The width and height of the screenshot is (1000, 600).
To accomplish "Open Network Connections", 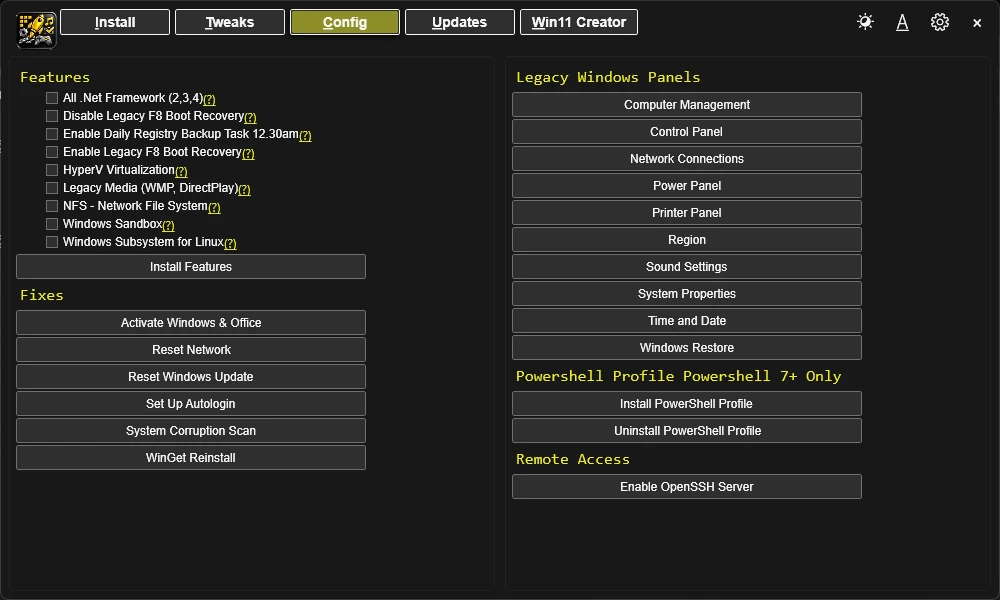I will click(x=687, y=159).
